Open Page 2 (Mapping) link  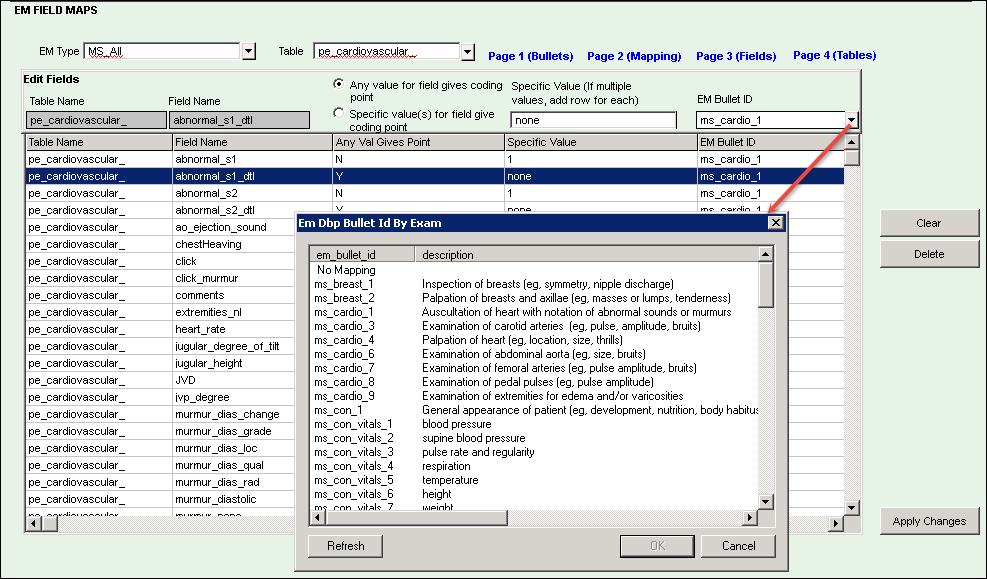[634, 56]
